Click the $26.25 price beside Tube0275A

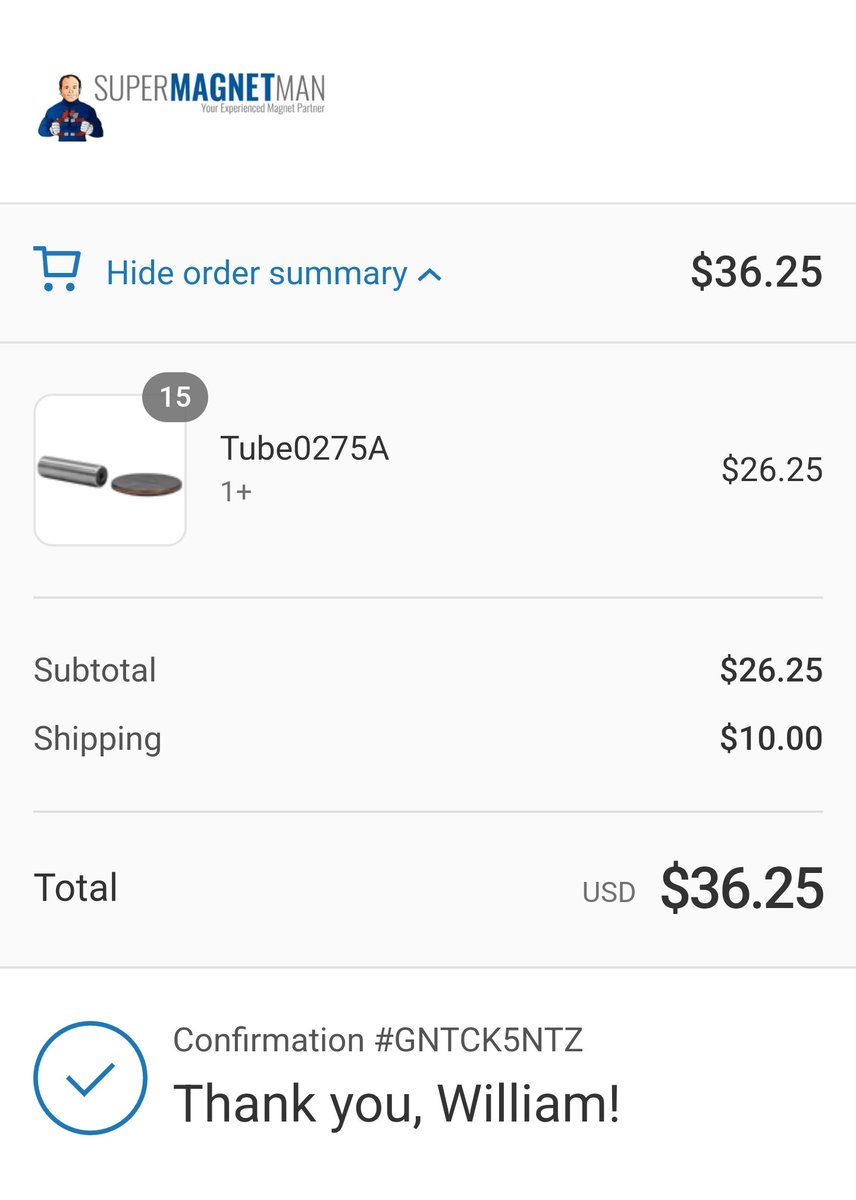(x=772, y=469)
